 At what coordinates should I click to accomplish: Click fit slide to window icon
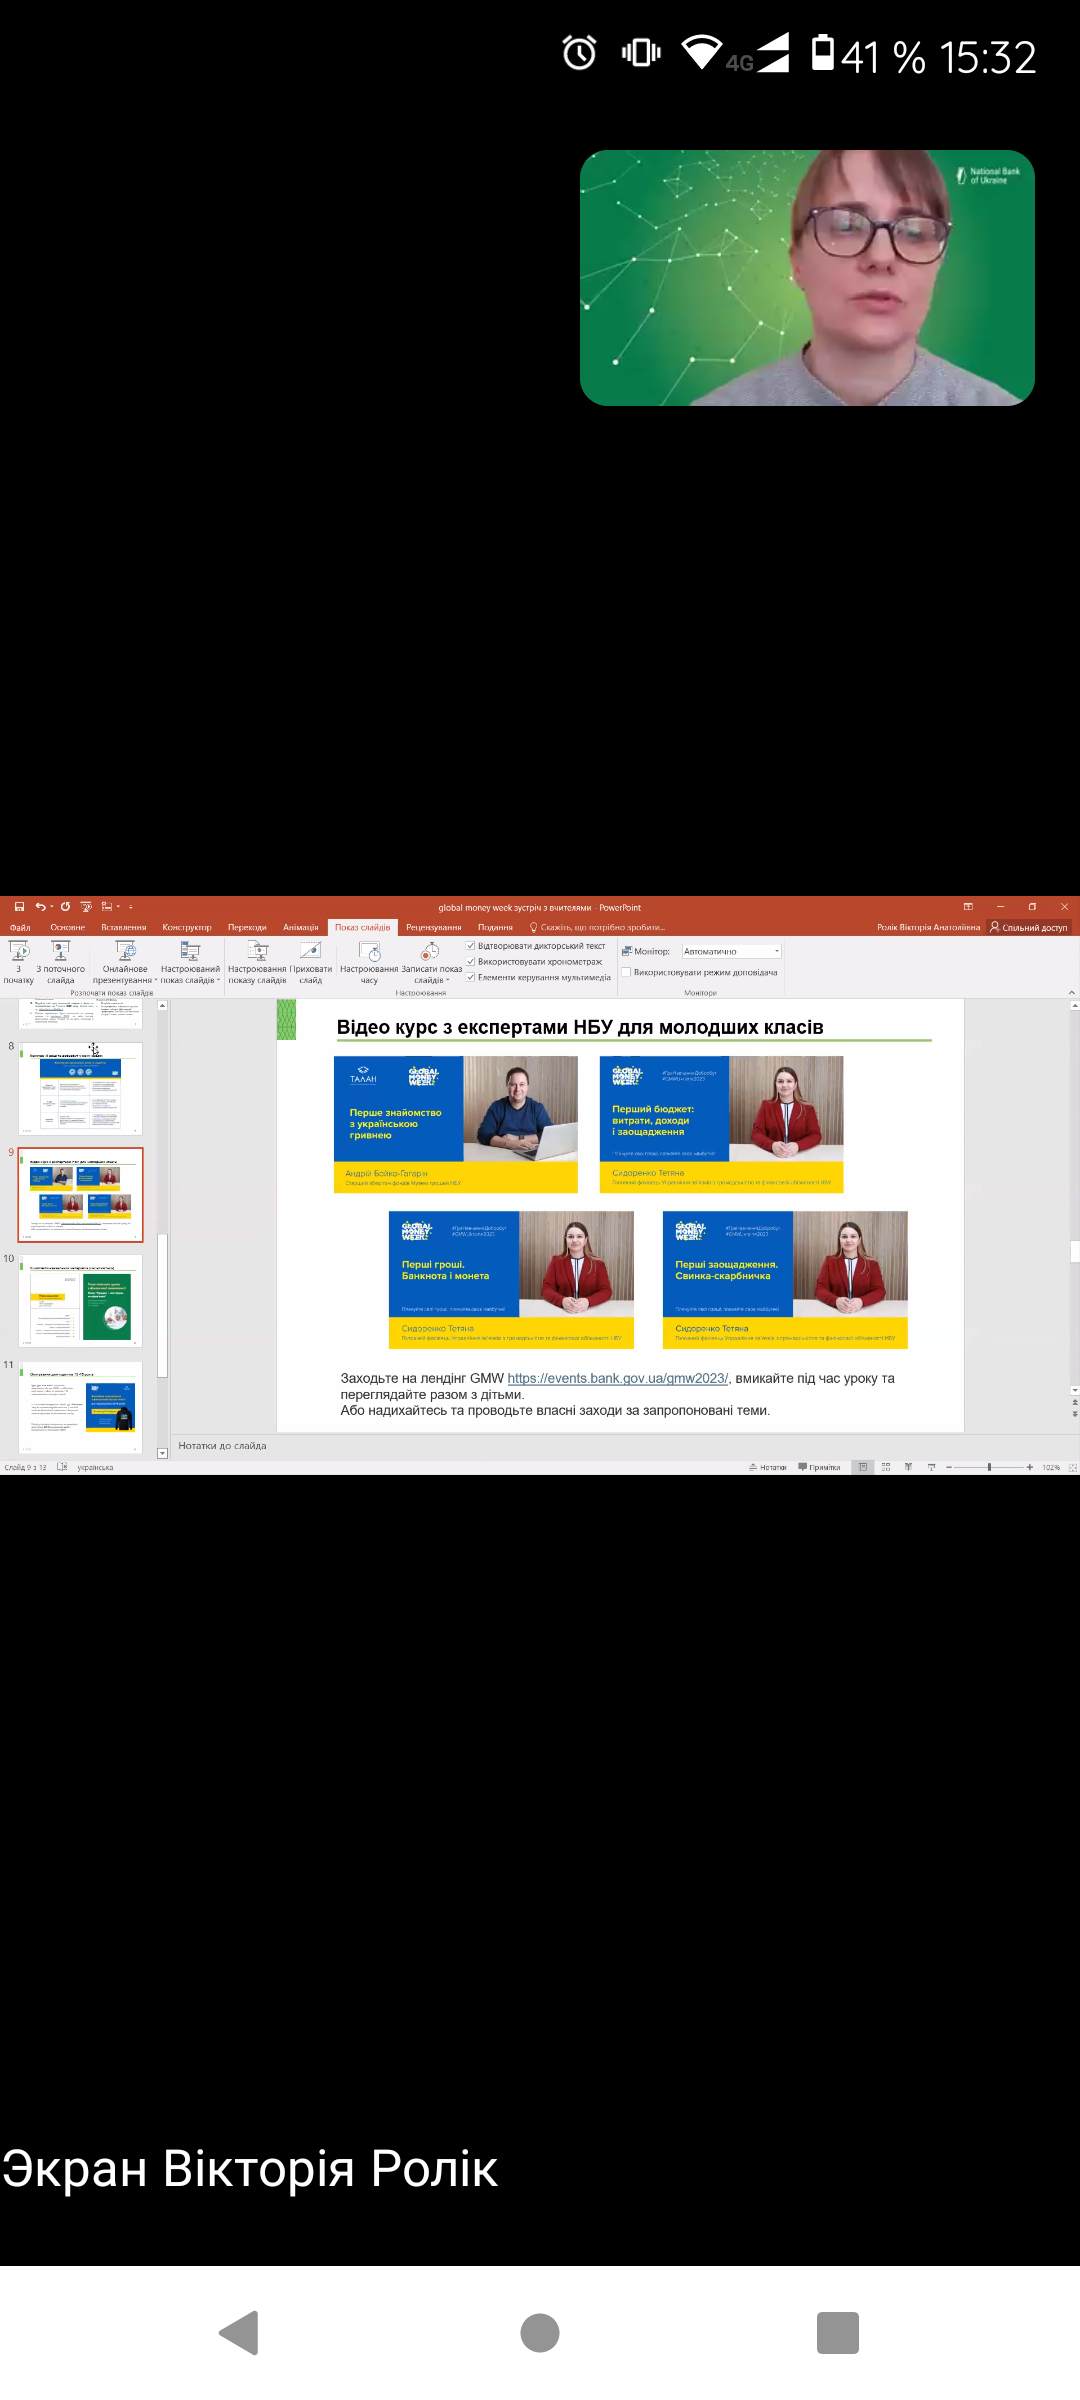click(1073, 1467)
